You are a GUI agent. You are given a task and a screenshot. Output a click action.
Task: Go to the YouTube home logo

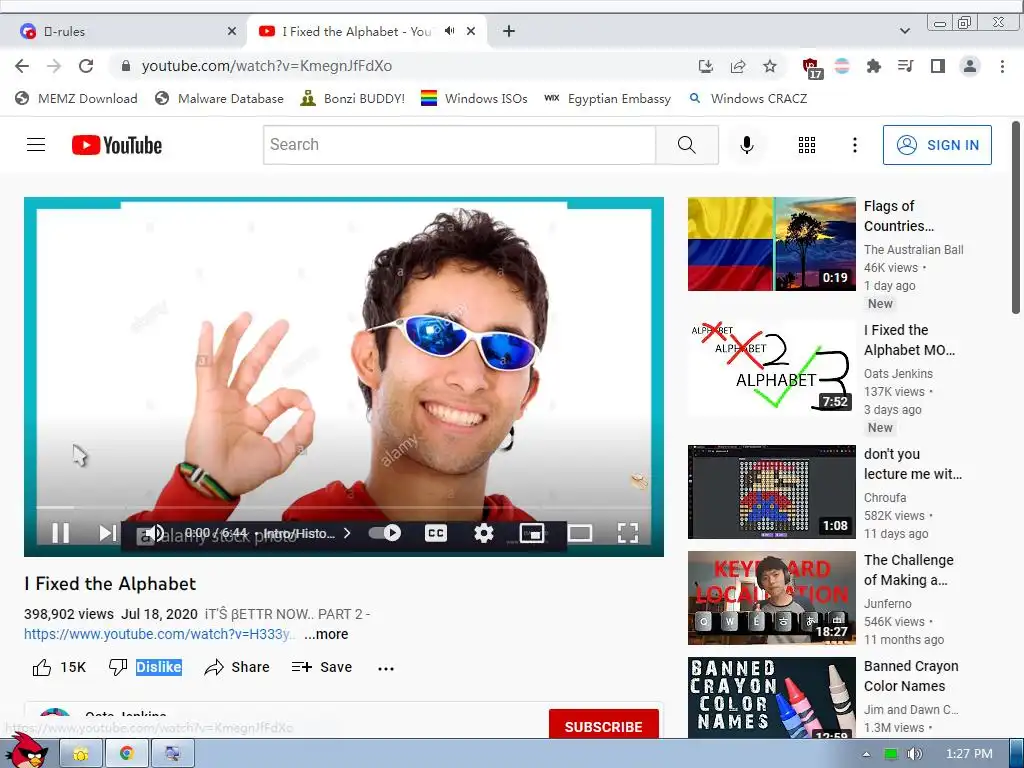[x=117, y=145]
